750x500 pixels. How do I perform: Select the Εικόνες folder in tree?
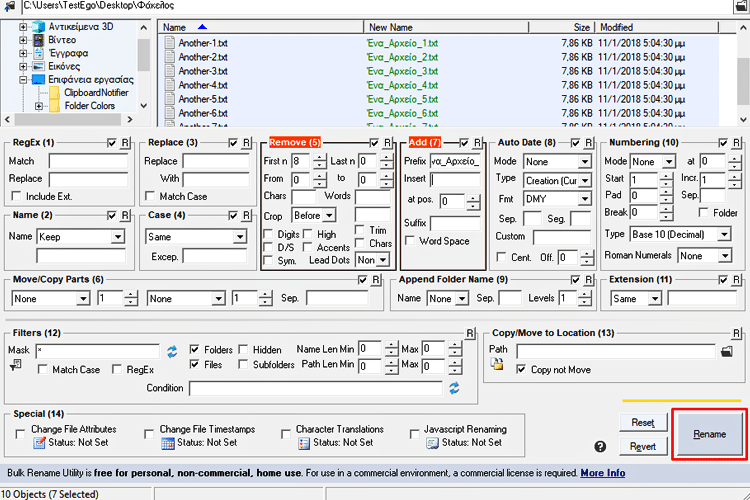(x=64, y=66)
